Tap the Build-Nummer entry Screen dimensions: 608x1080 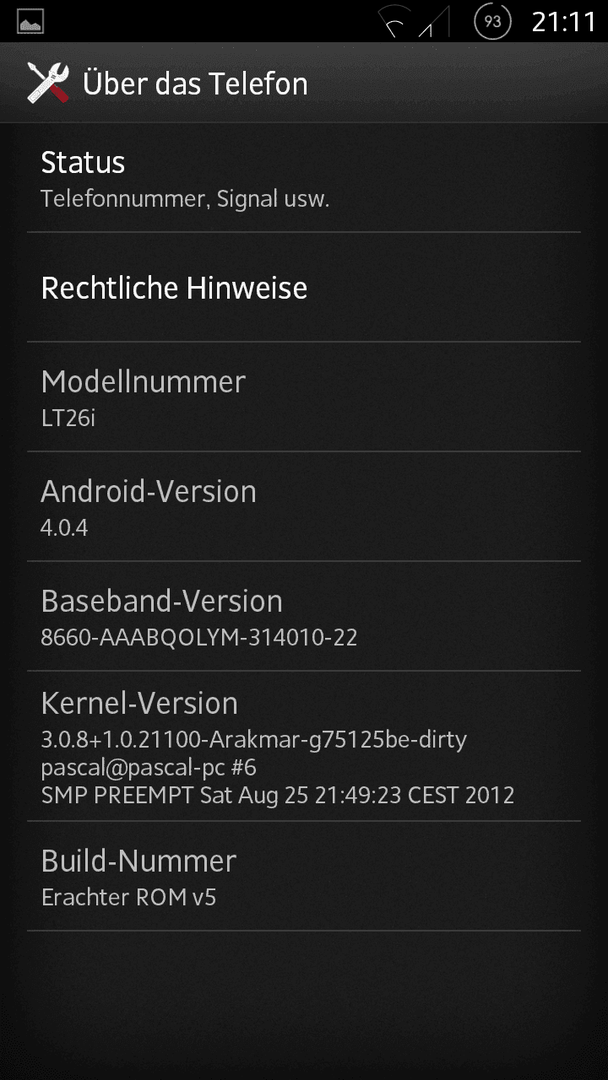coord(304,876)
